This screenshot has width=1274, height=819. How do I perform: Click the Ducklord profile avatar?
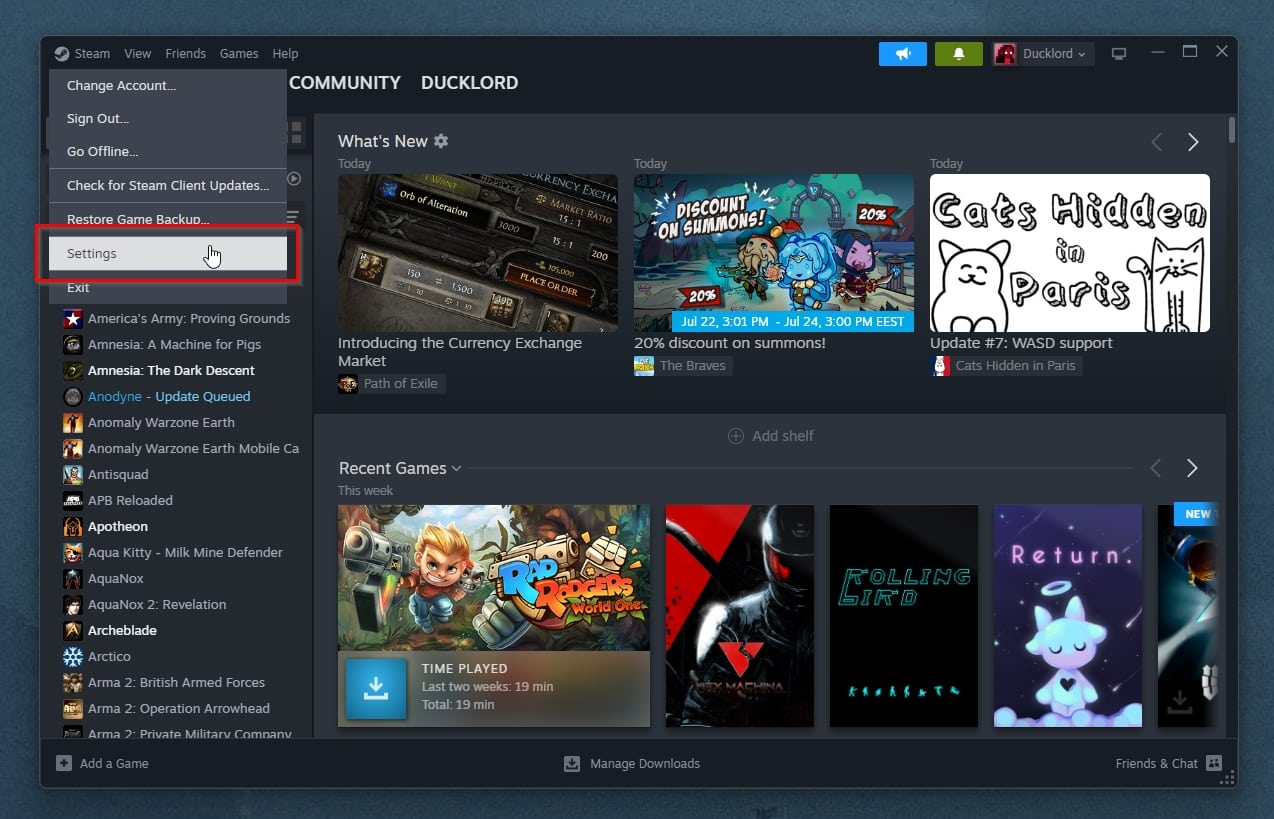click(1005, 54)
